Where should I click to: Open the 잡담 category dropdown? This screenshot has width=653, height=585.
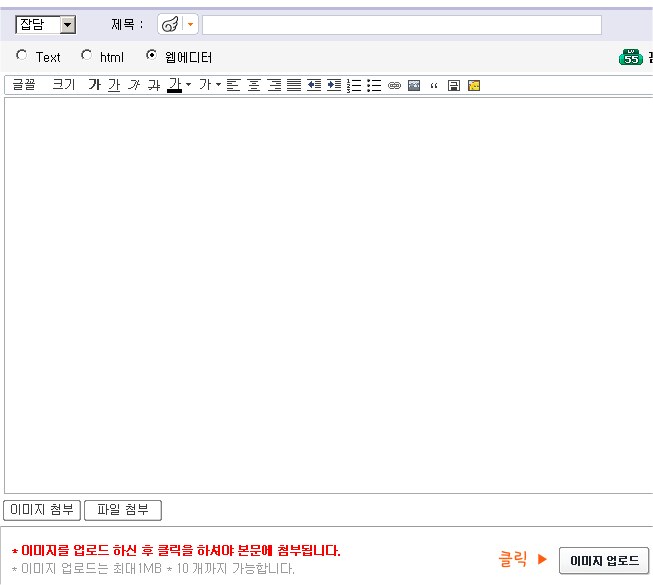pyautogui.click(x=68, y=25)
